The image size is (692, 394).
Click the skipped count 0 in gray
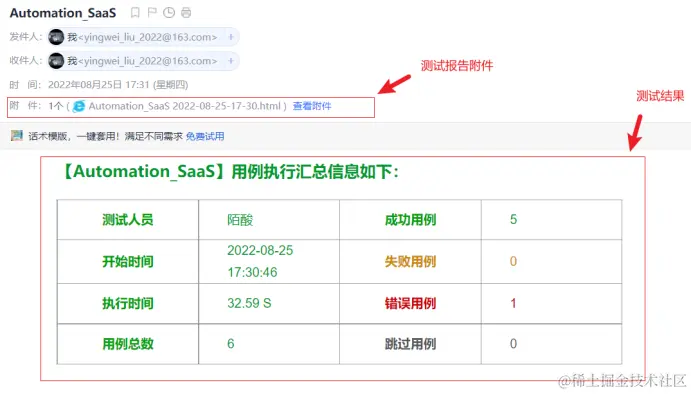click(513, 344)
